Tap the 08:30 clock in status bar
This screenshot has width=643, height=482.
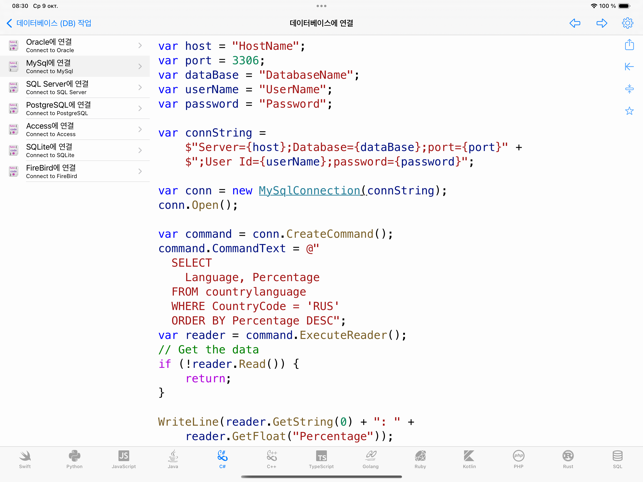tap(20, 6)
